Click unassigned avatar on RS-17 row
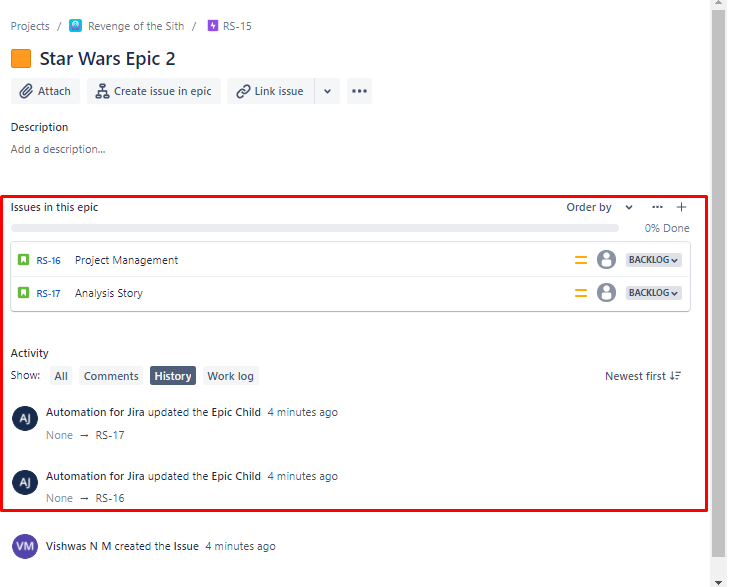The image size is (730, 587). tap(606, 293)
